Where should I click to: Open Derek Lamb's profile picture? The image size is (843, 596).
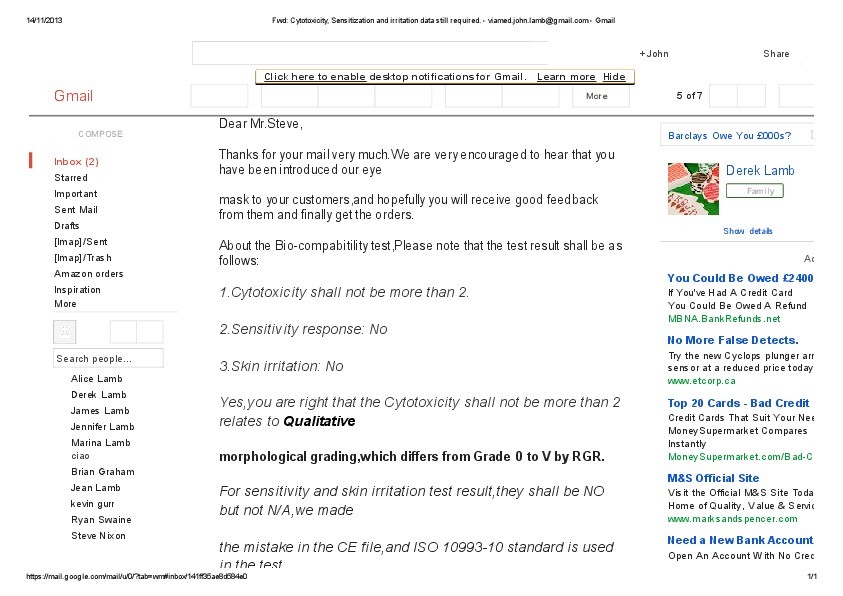click(693, 189)
